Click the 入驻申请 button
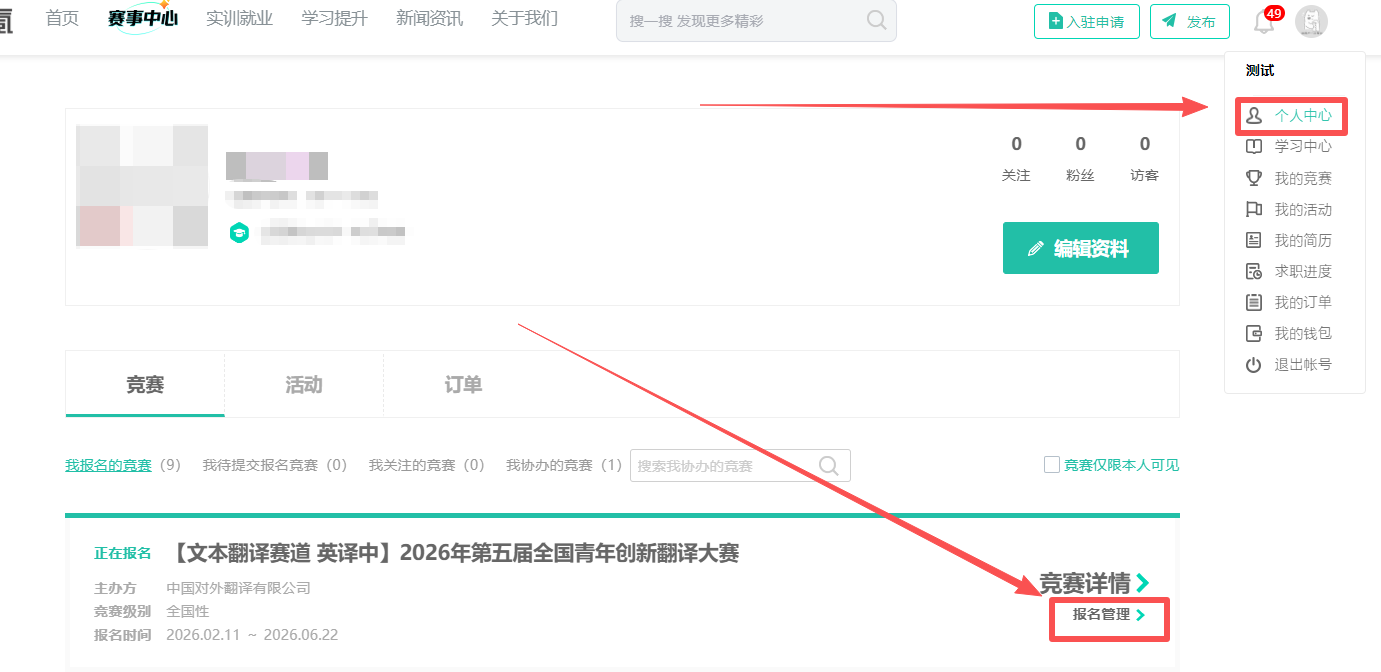The width and height of the screenshot is (1381, 672). (x=1086, y=22)
